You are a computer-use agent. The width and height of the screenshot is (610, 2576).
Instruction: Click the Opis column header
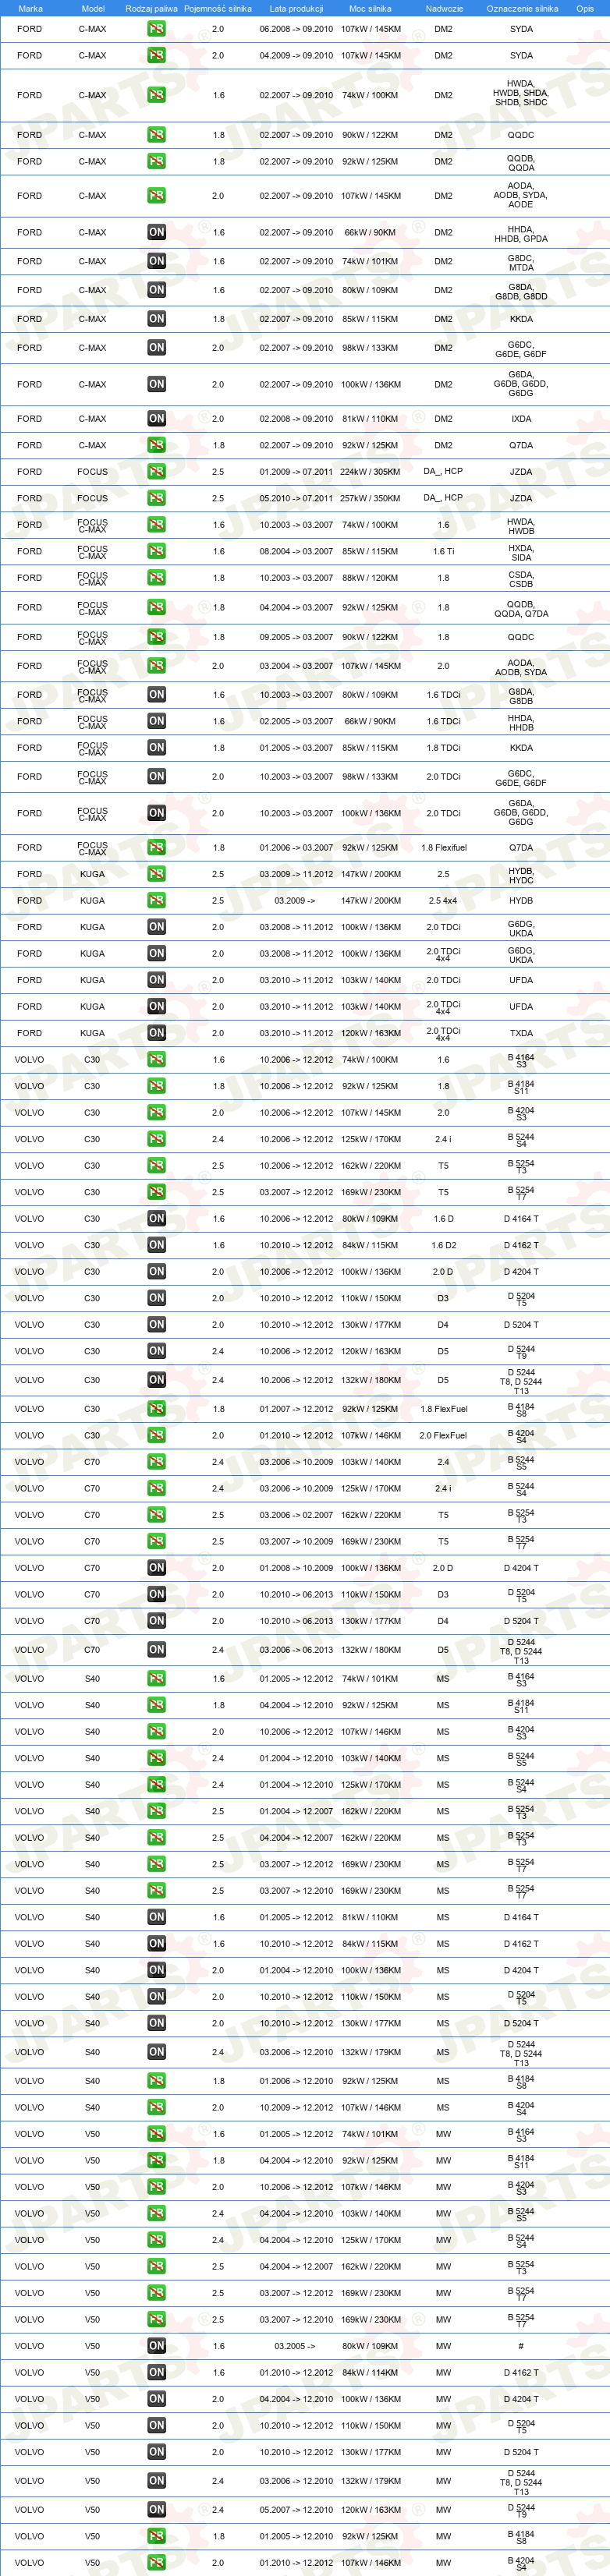click(585, 8)
